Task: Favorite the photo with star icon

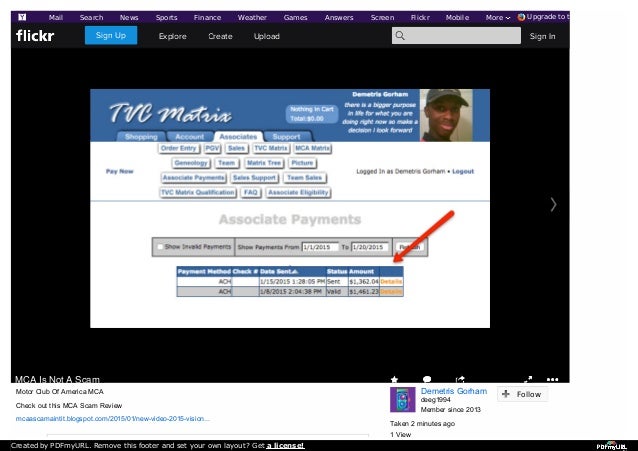Action: pyautogui.click(x=394, y=379)
